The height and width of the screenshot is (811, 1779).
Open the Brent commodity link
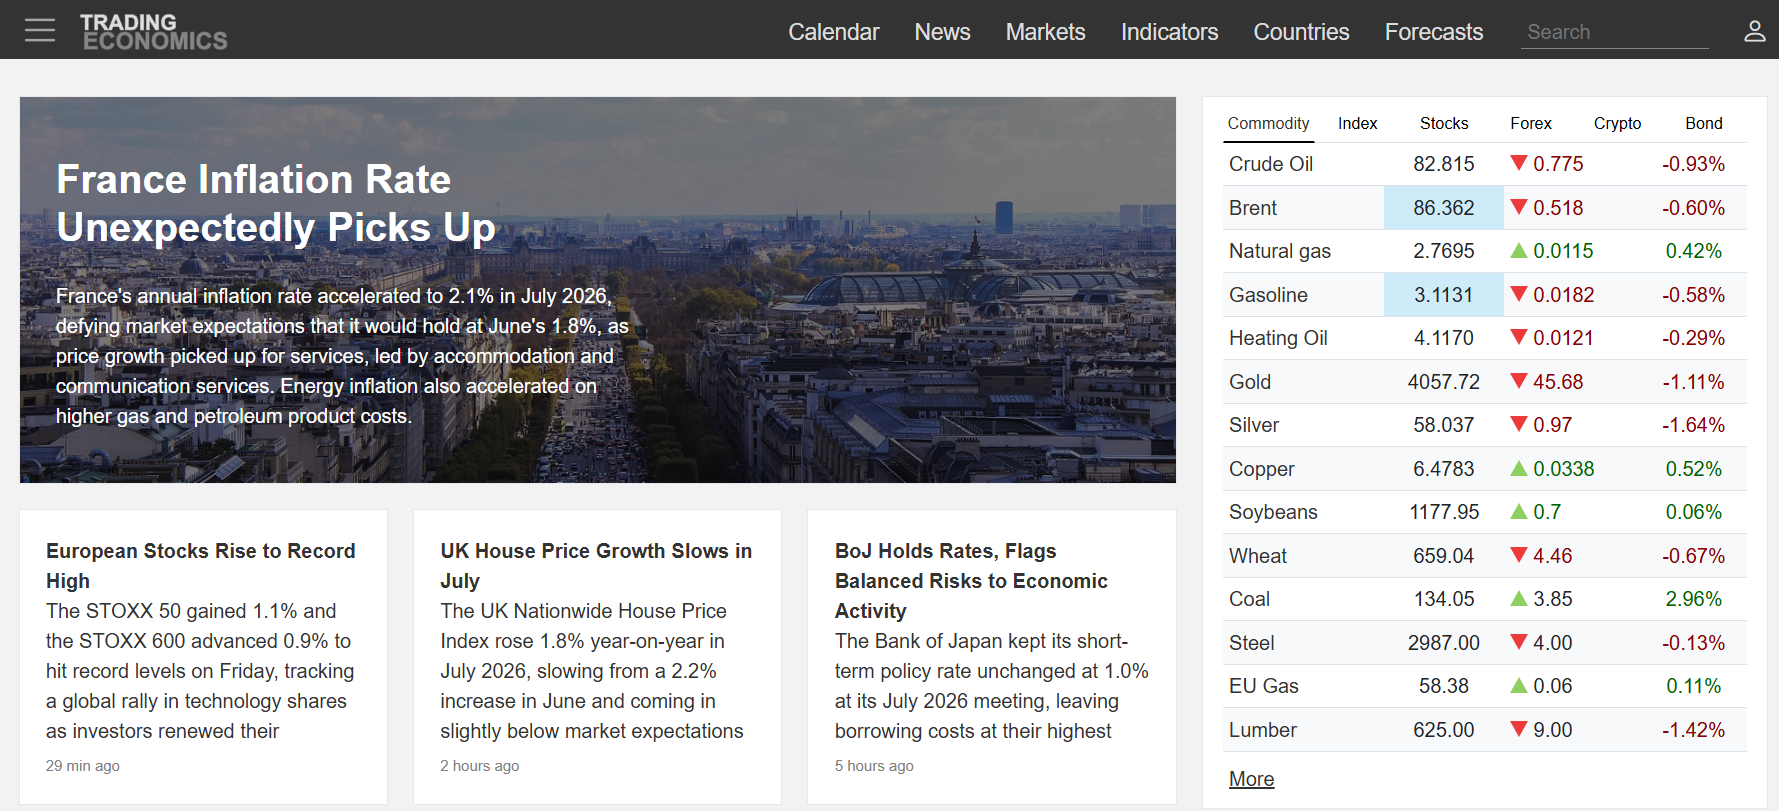coord(1253,208)
